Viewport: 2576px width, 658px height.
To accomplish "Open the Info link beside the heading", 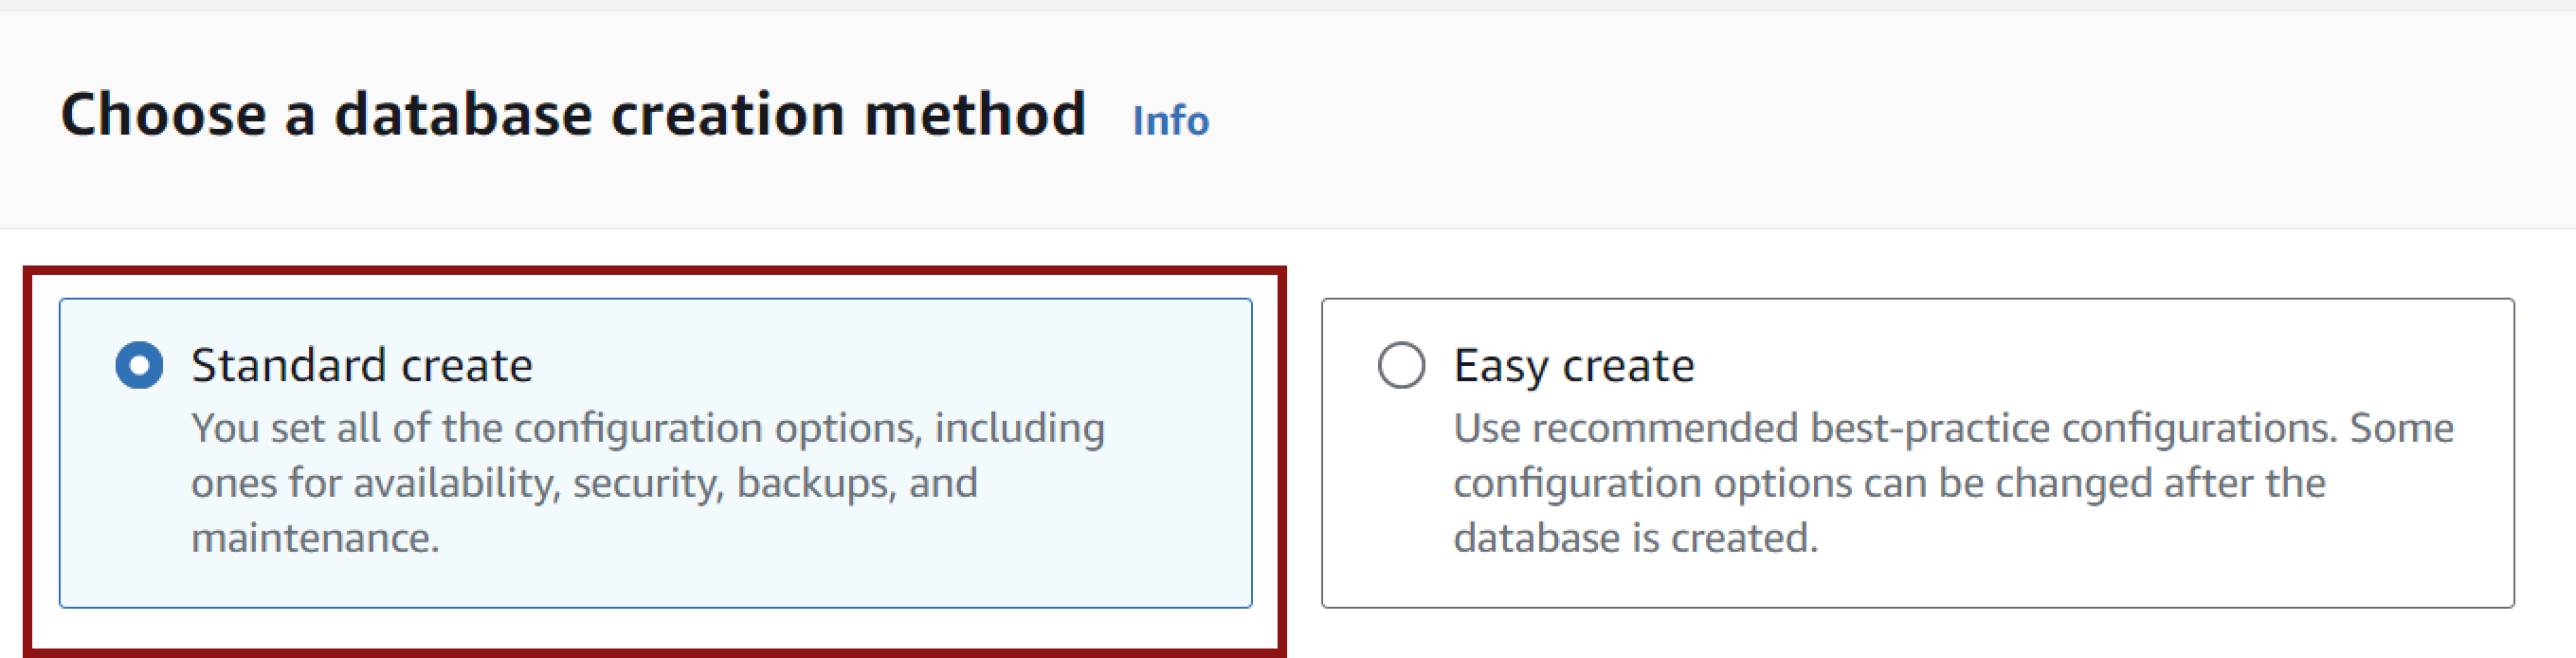I will click(x=1170, y=120).
